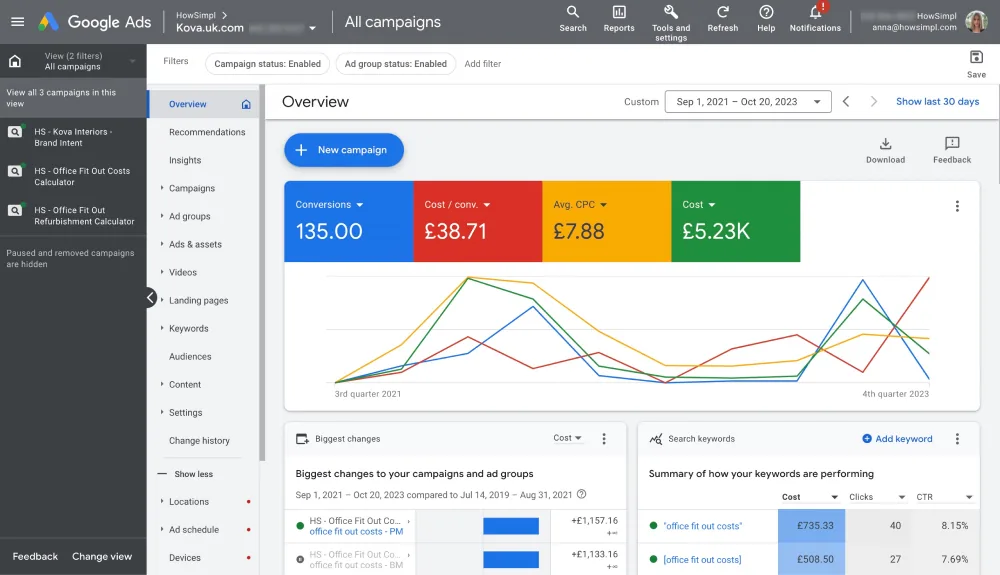Click help icon next to comparison dates
Screen dimensions: 1000x575
point(581,494)
